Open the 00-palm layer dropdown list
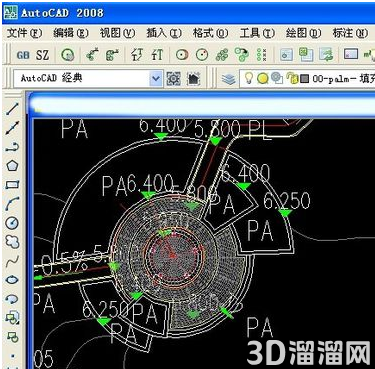Screen dimensions: 375x369 [307, 79]
